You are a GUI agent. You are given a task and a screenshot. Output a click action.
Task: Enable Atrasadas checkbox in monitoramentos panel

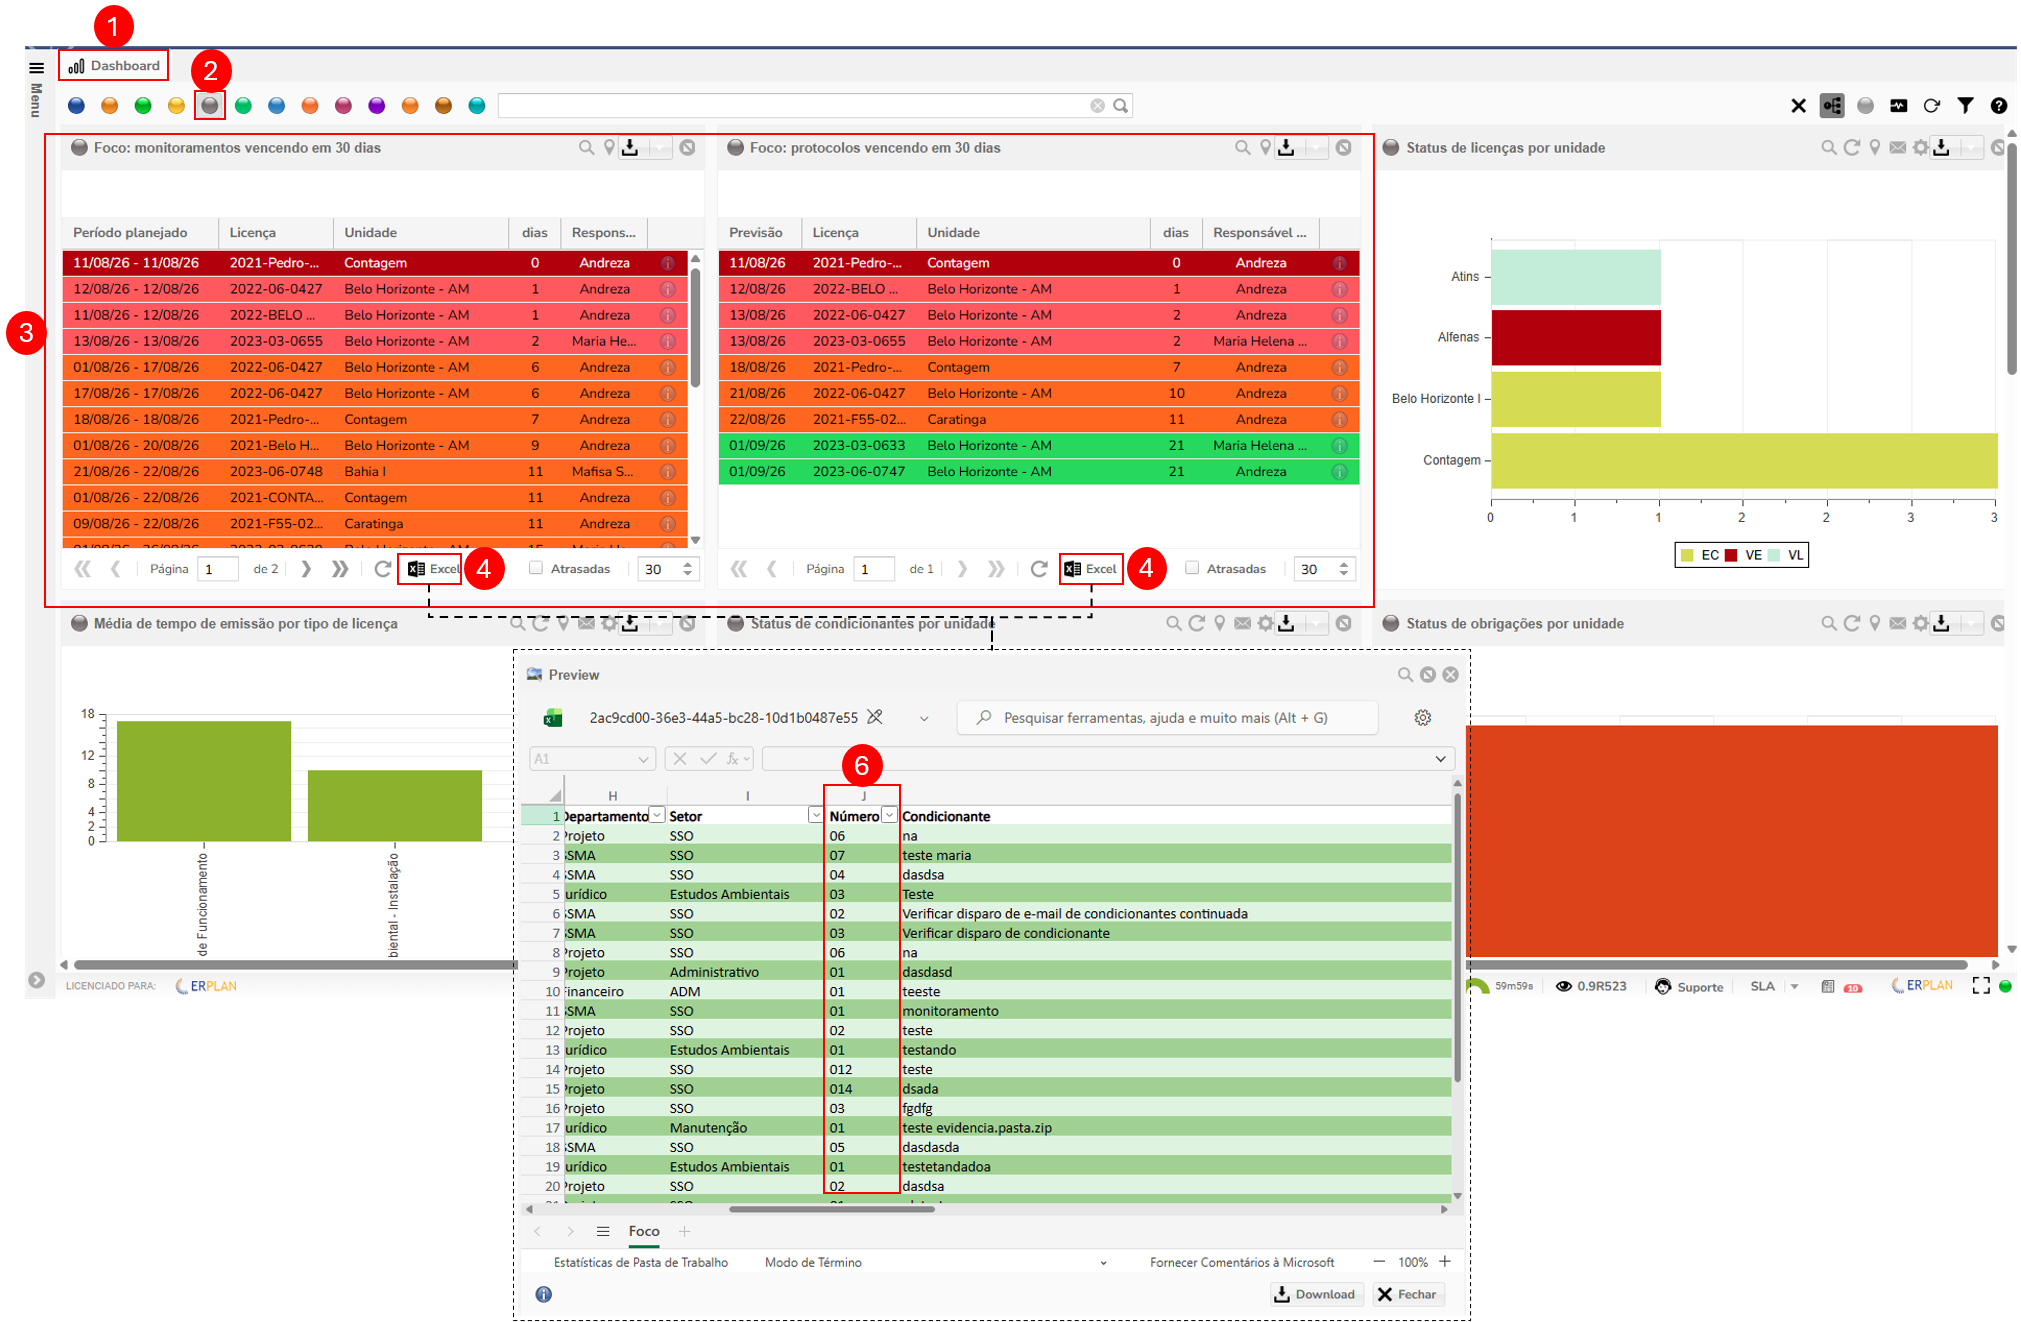point(536,568)
